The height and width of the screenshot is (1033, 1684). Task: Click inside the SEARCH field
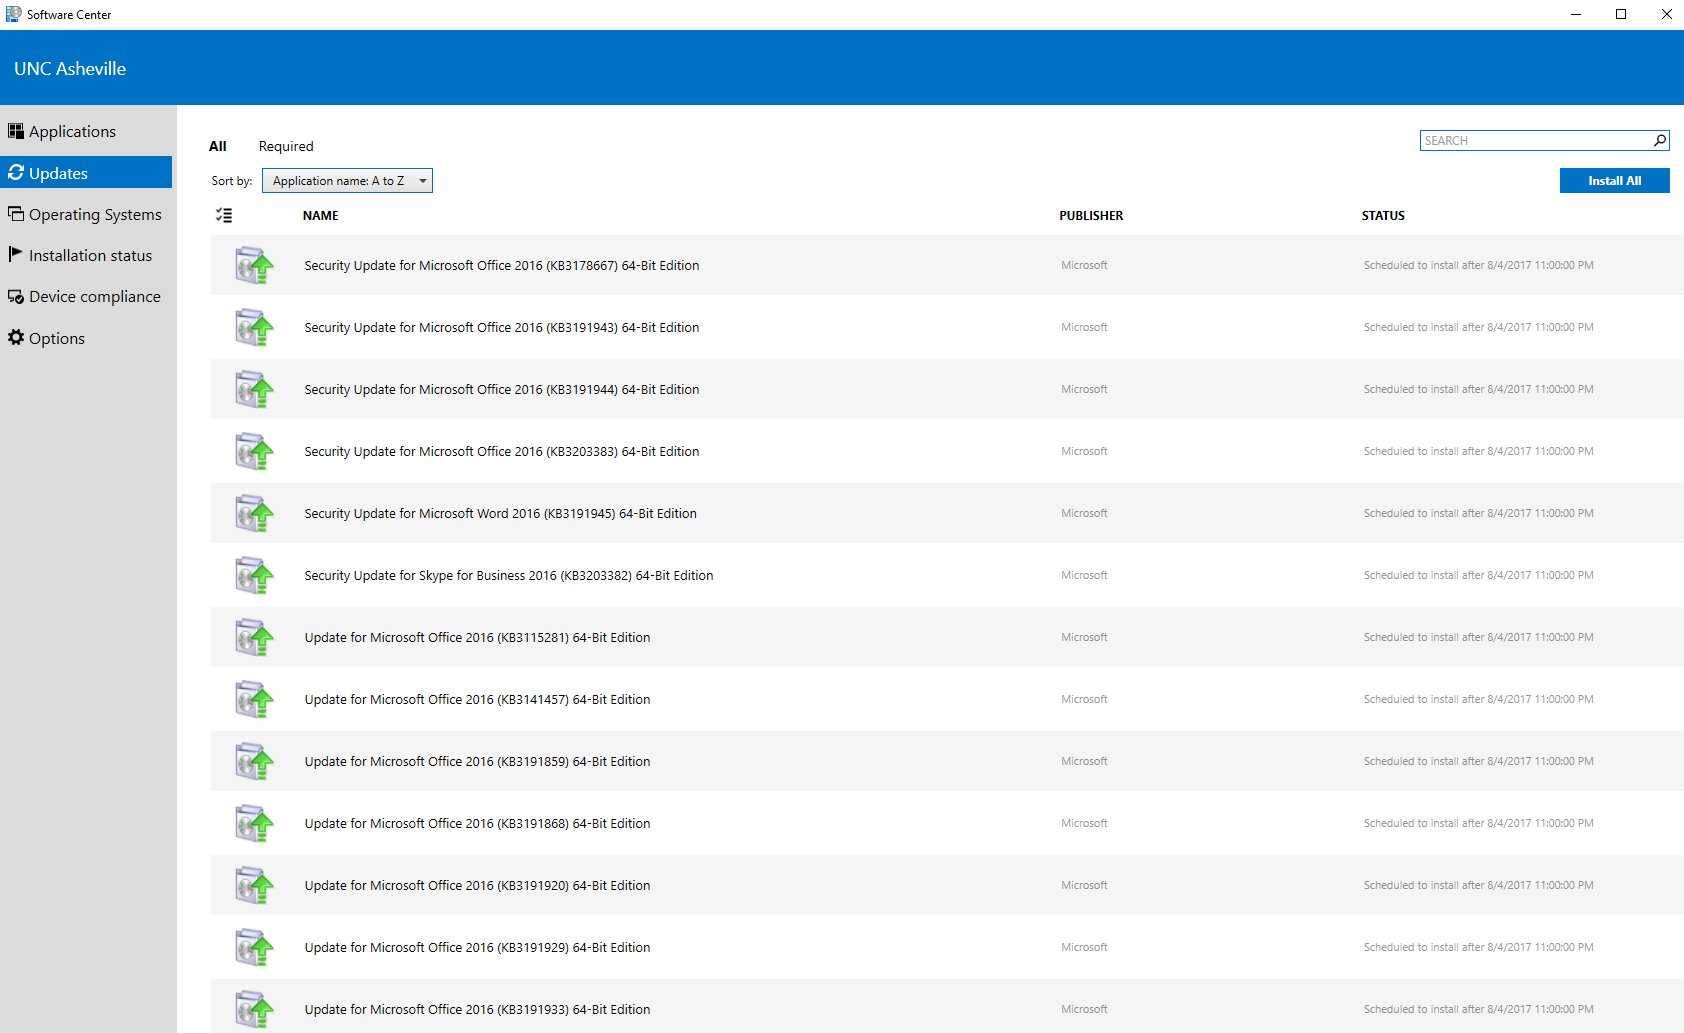coord(1520,140)
